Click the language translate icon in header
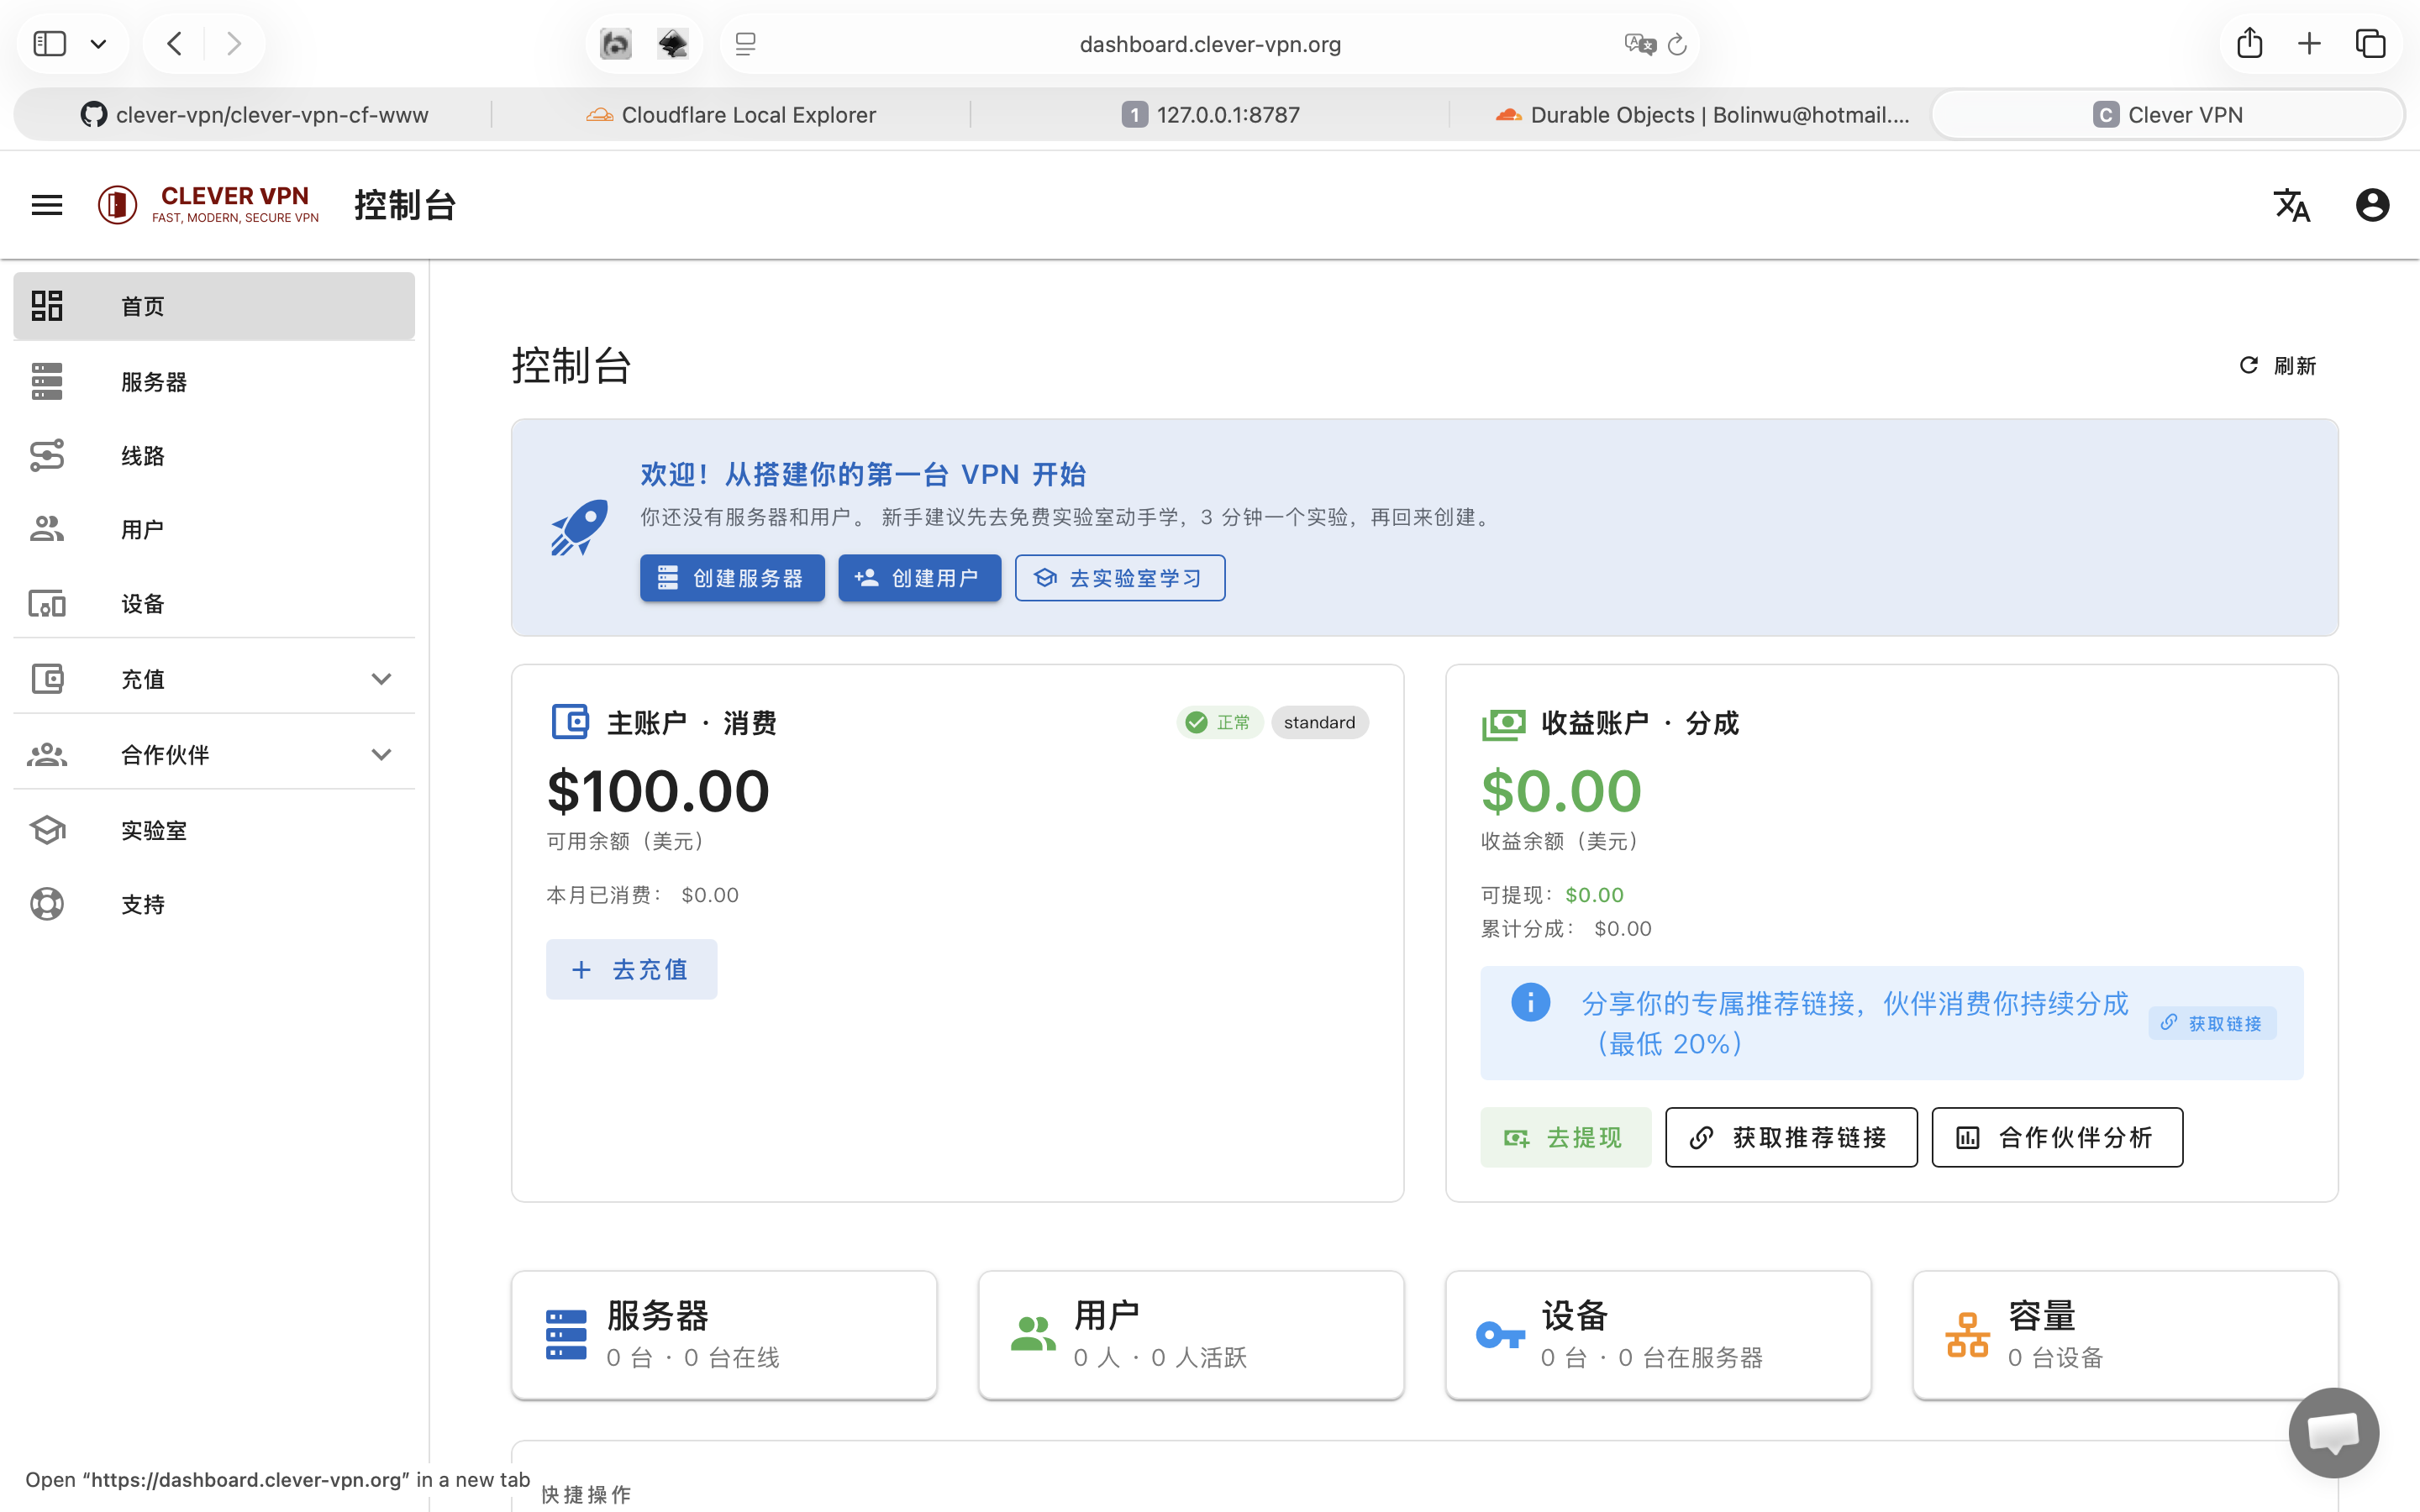The width and height of the screenshot is (2420, 1512). pos(2291,205)
